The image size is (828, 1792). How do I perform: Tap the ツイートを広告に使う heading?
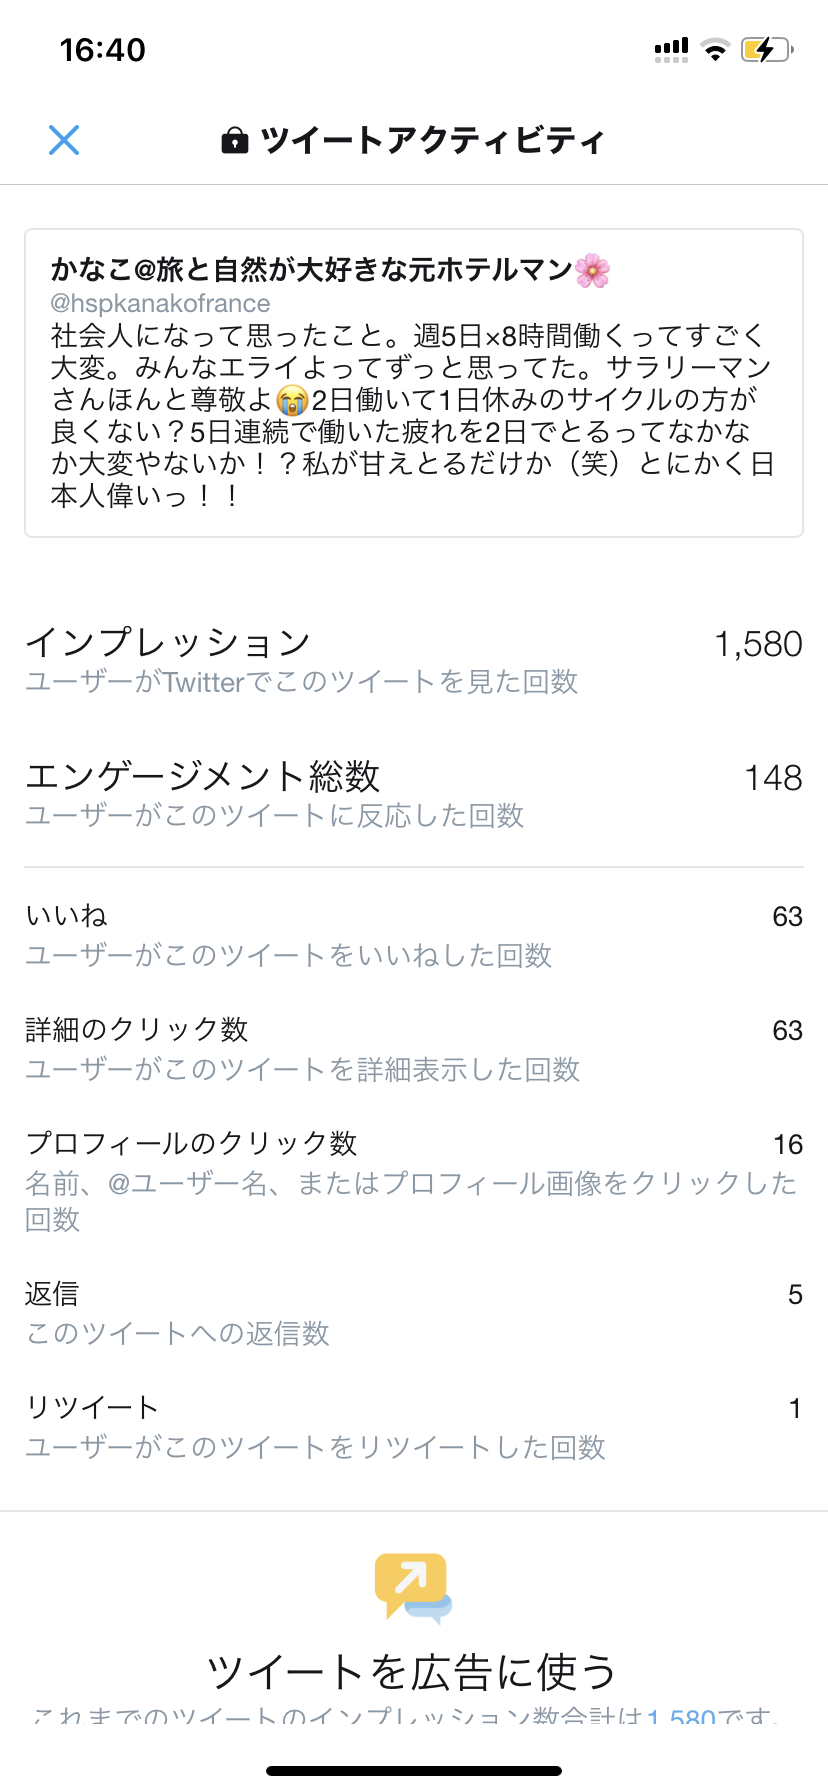tap(412, 1672)
